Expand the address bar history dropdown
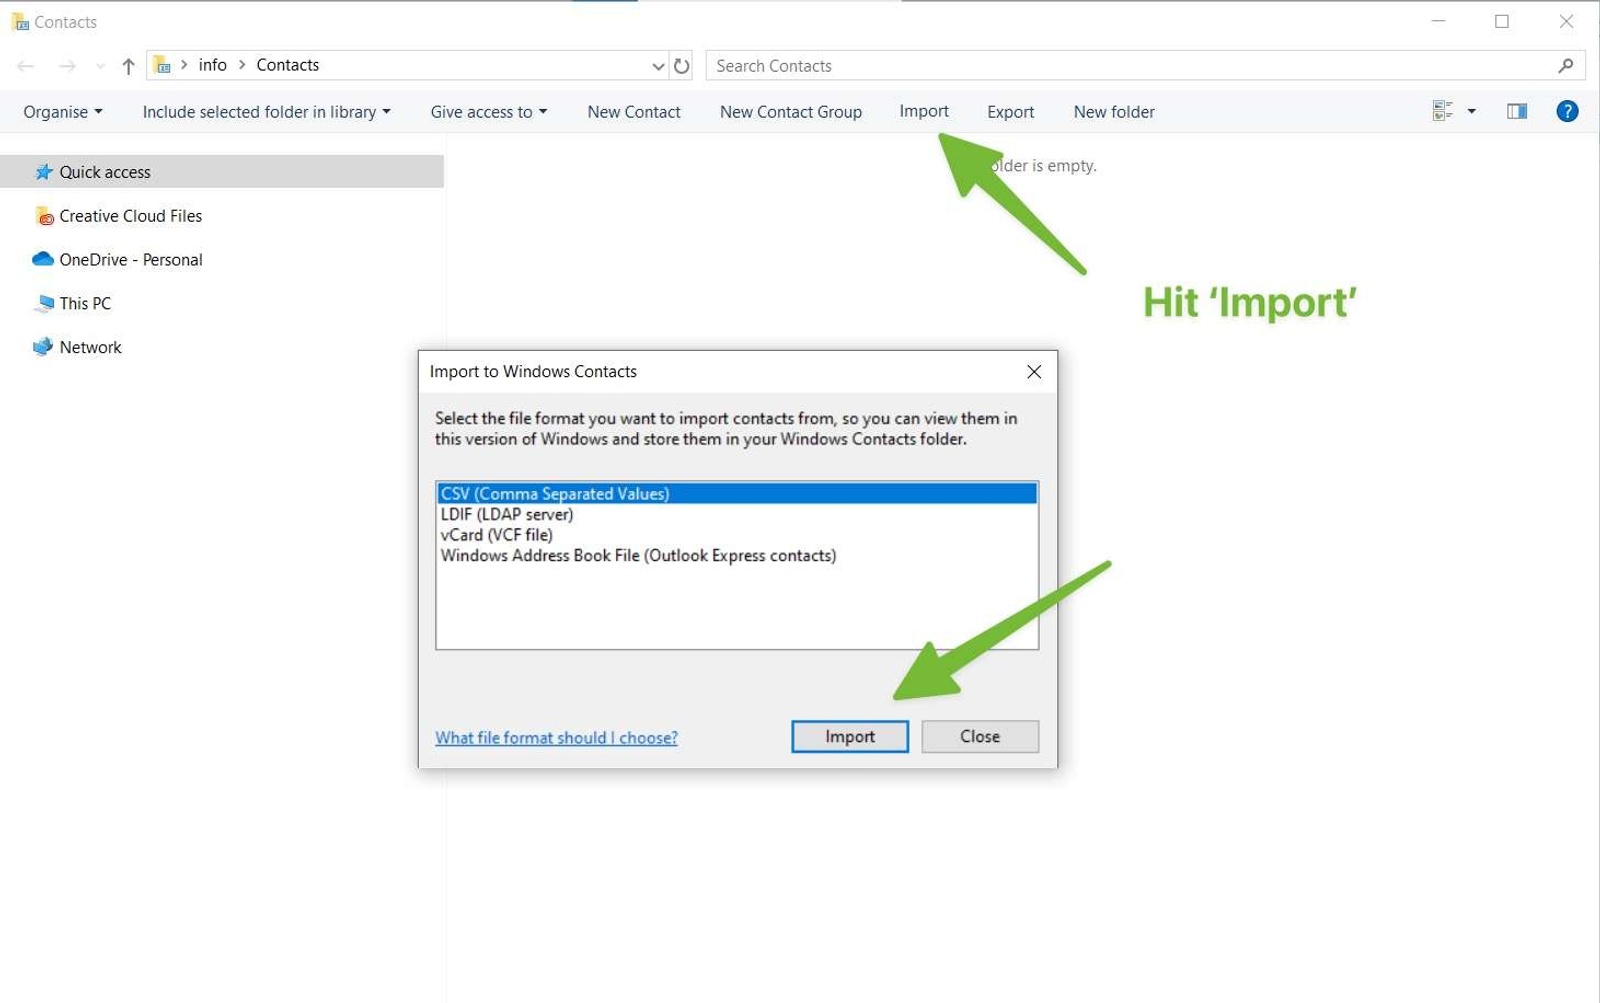 [658, 66]
